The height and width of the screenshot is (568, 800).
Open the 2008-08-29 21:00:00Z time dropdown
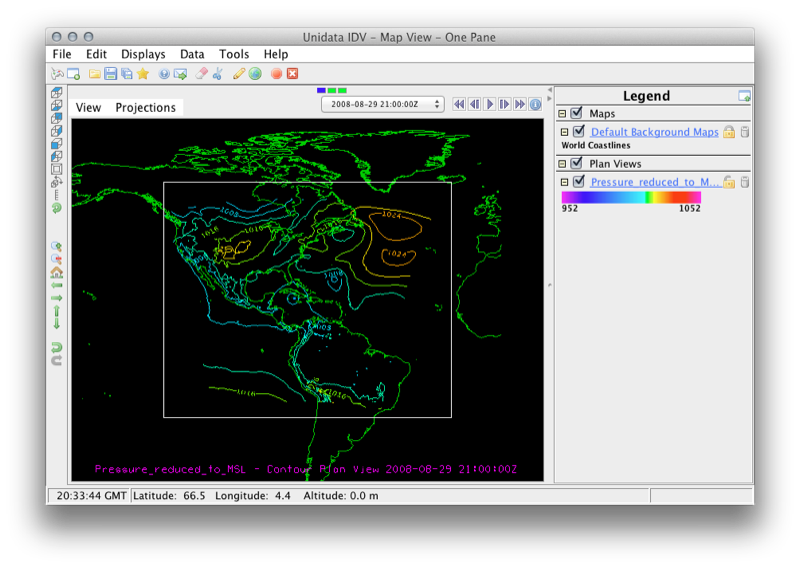382,104
